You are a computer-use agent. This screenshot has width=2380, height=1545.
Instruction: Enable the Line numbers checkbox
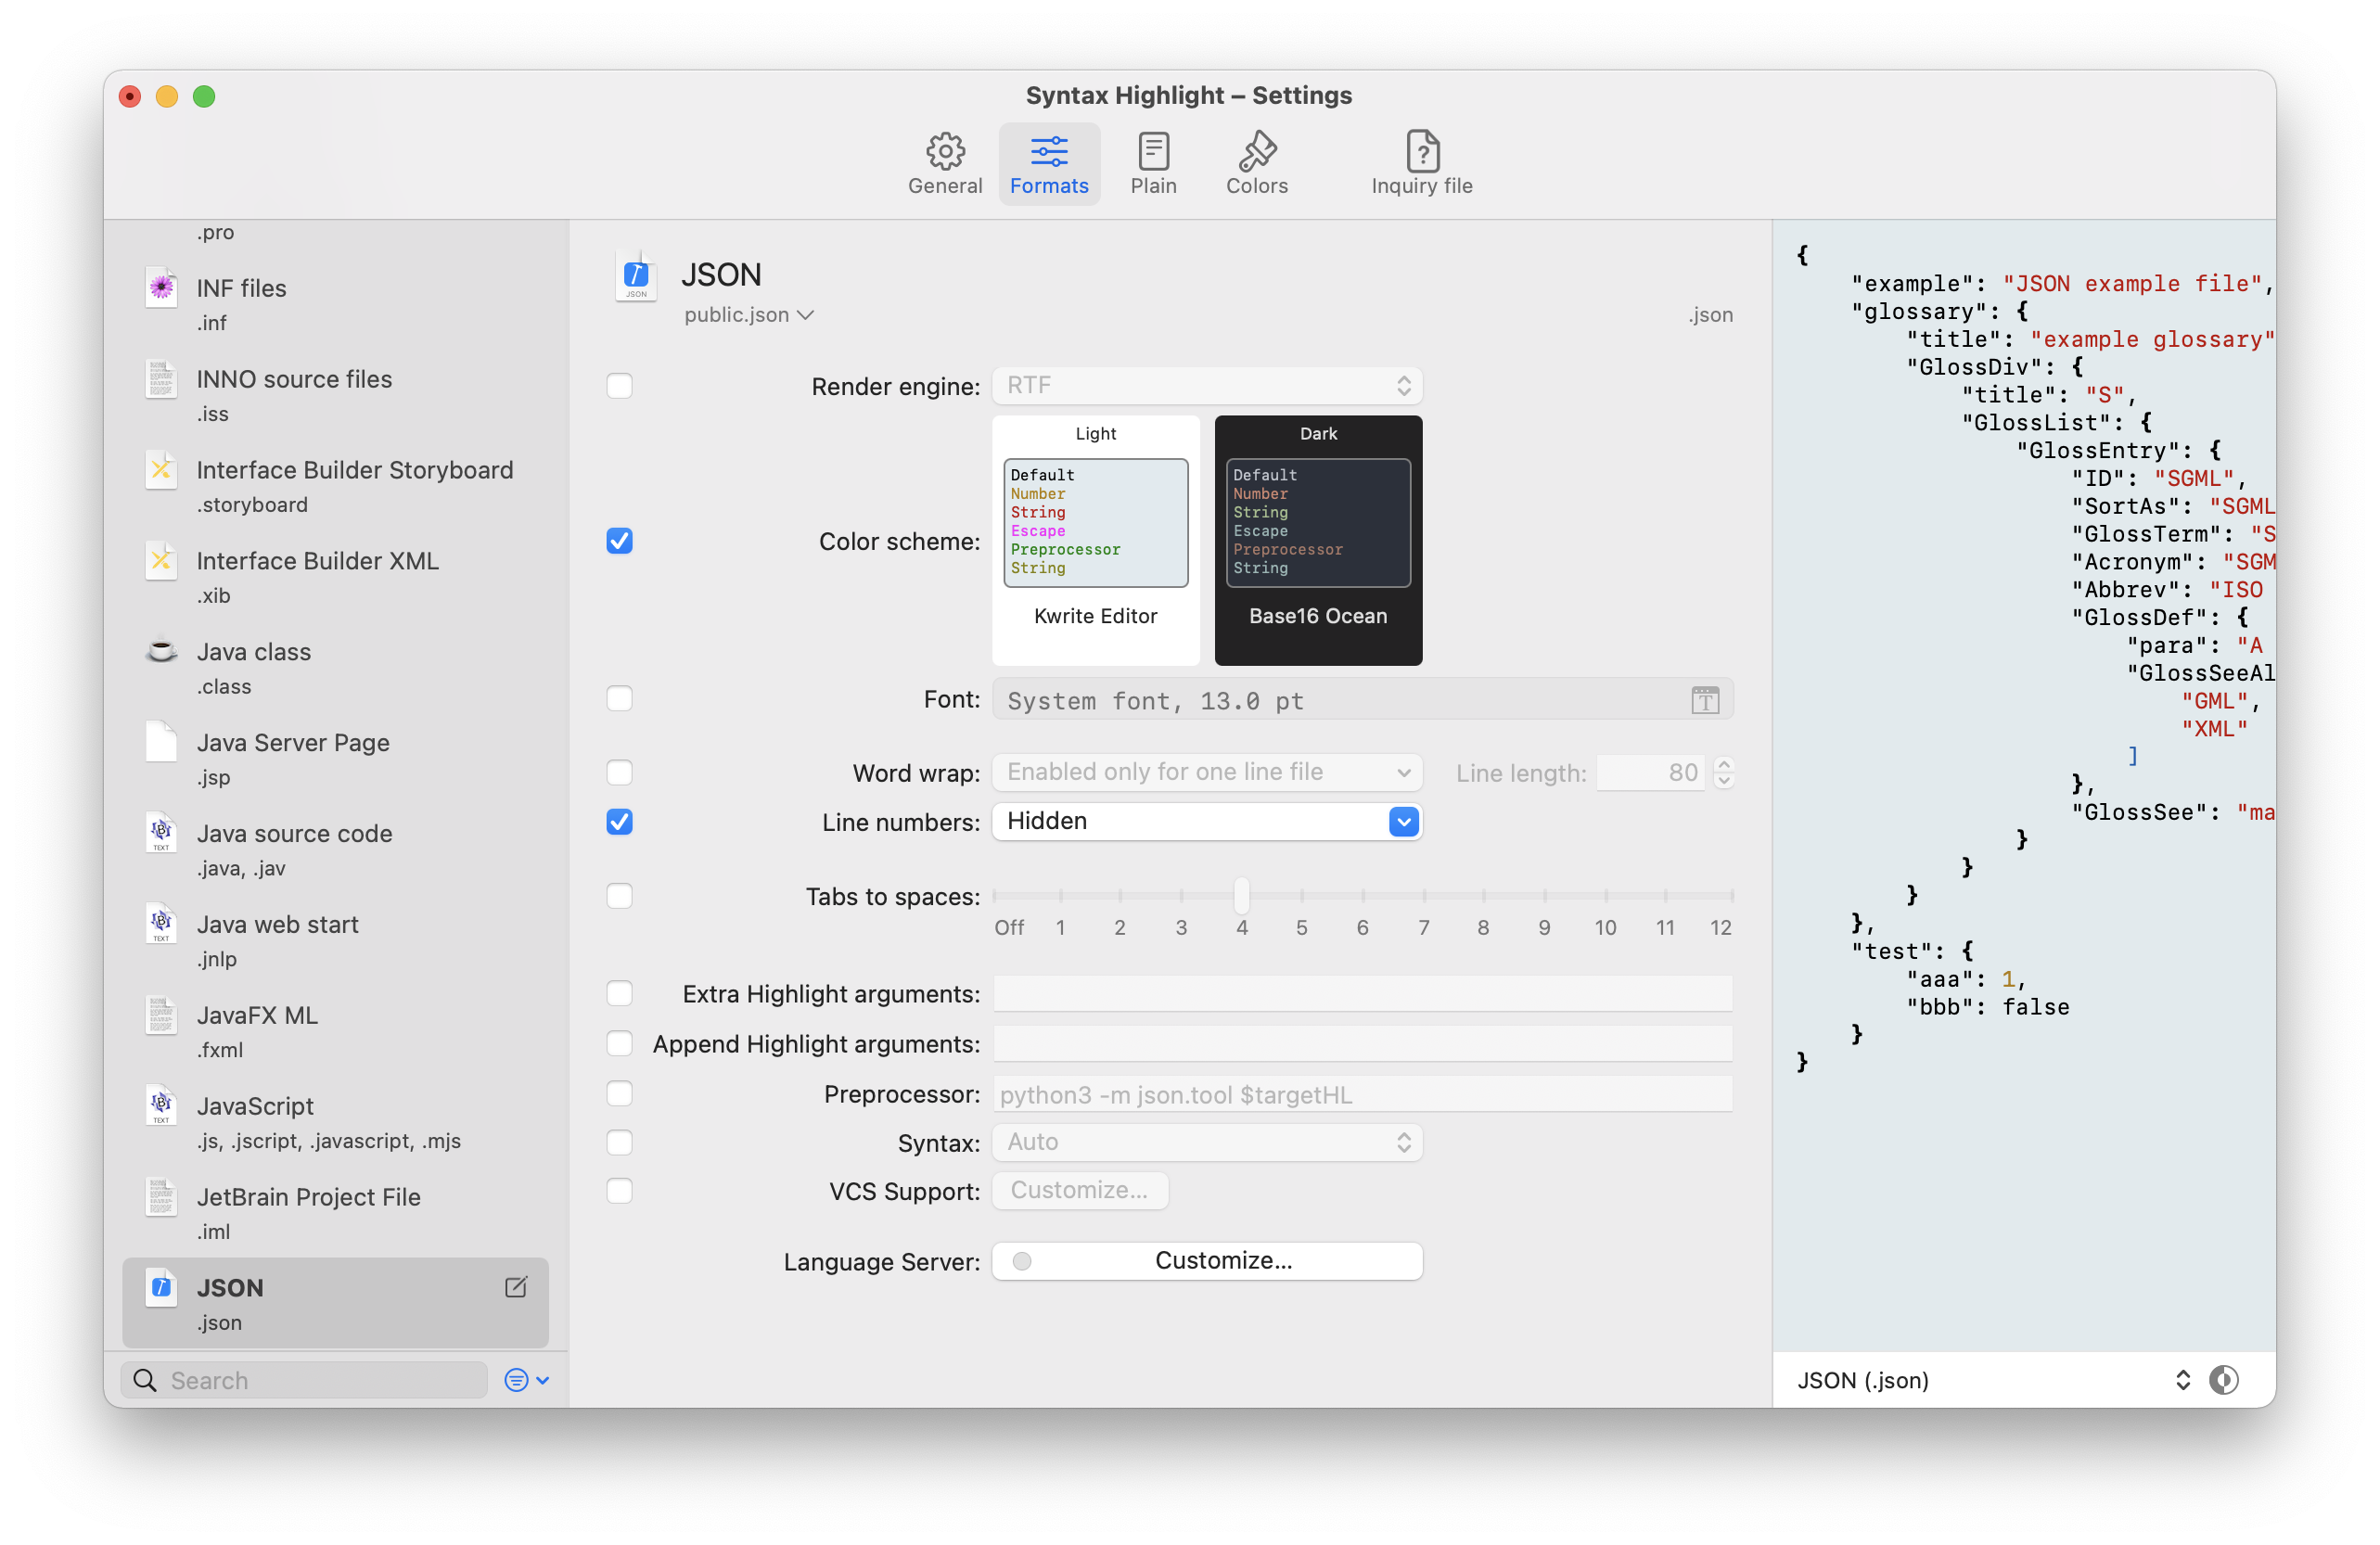click(620, 820)
